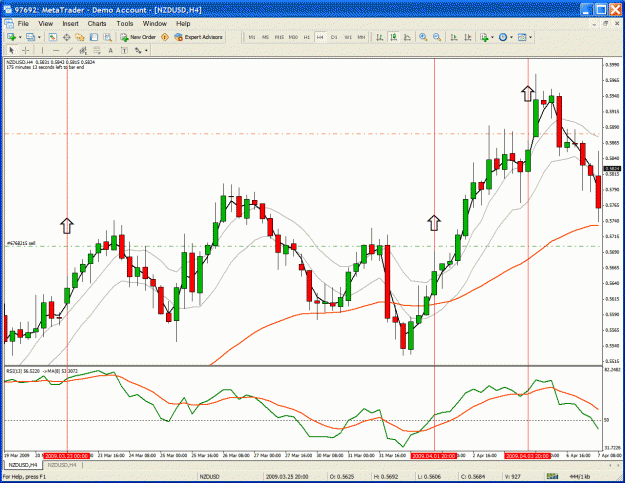Select the active NZDUSD,H4 chart tab
Screen dimensions: 625x483
(x=23, y=465)
